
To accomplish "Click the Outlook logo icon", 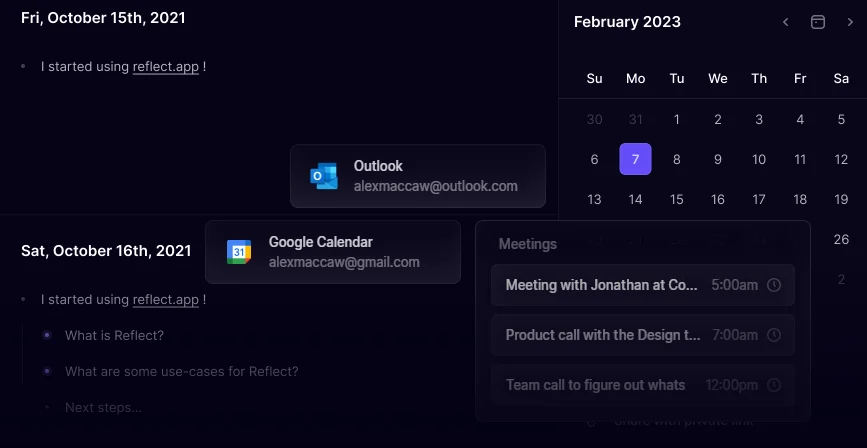I will pos(323,176).
